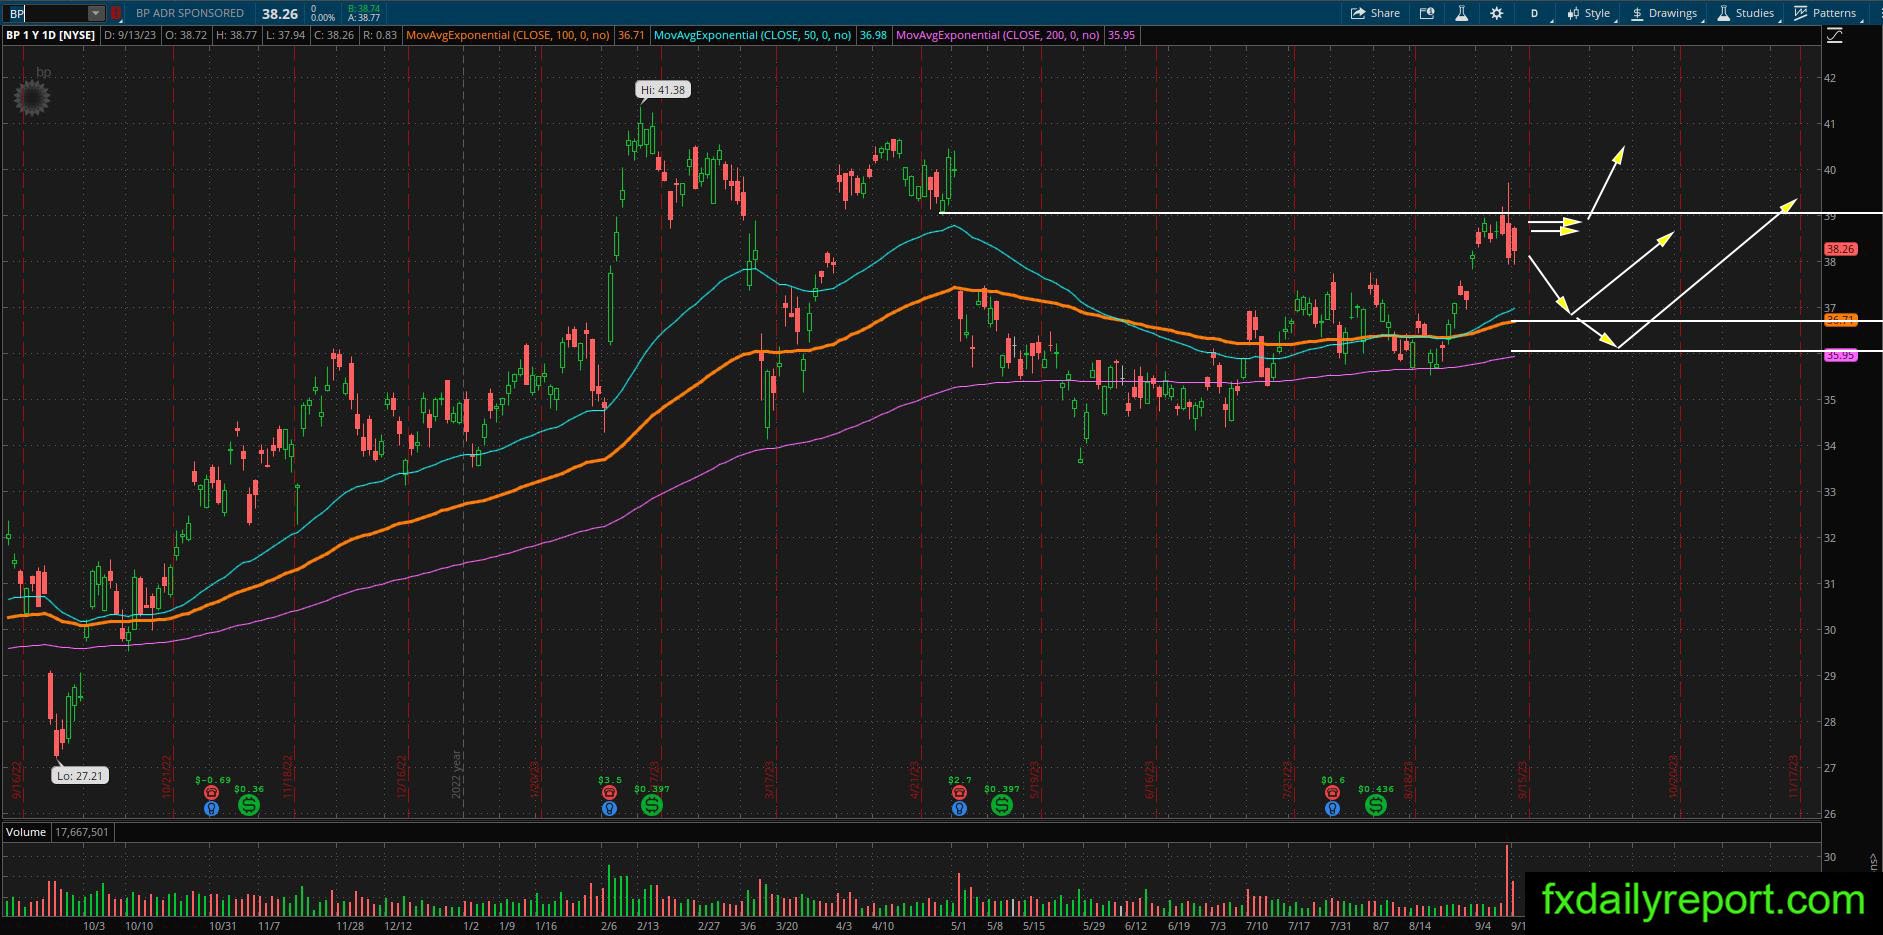The width and height of the screenshot is (1883, 935).
Task: Click the red 38.26 price axis label
Action: tap(1840, 249)
